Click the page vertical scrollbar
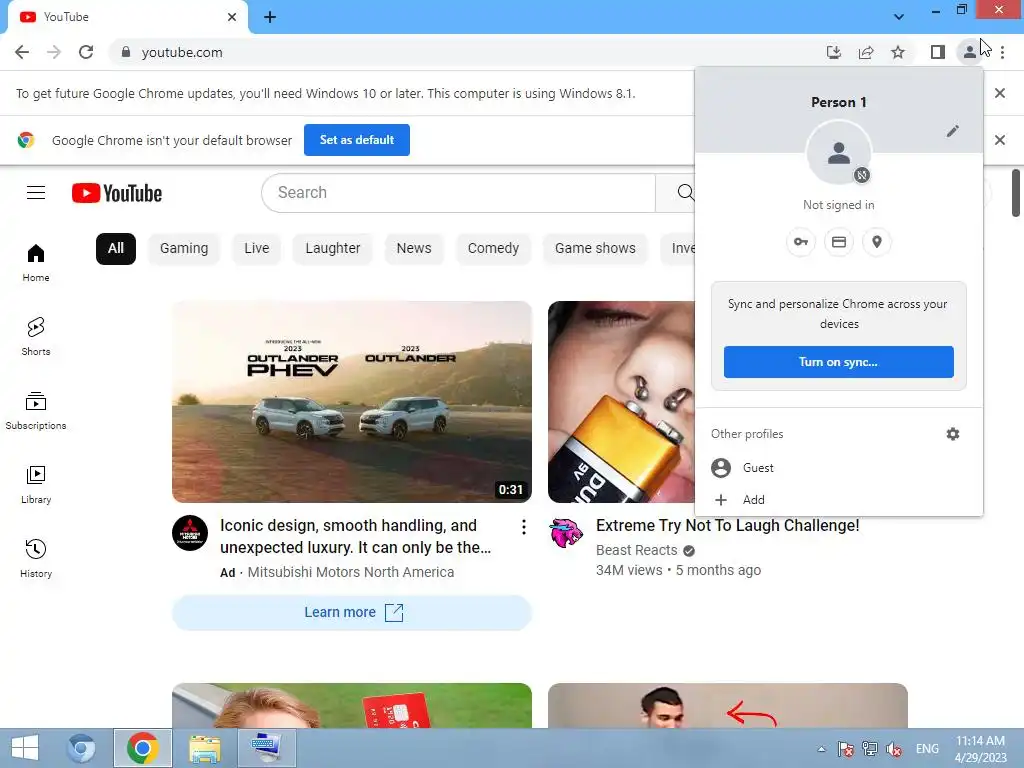This screenshot has width=1024, height=768. coord(1016,193)
